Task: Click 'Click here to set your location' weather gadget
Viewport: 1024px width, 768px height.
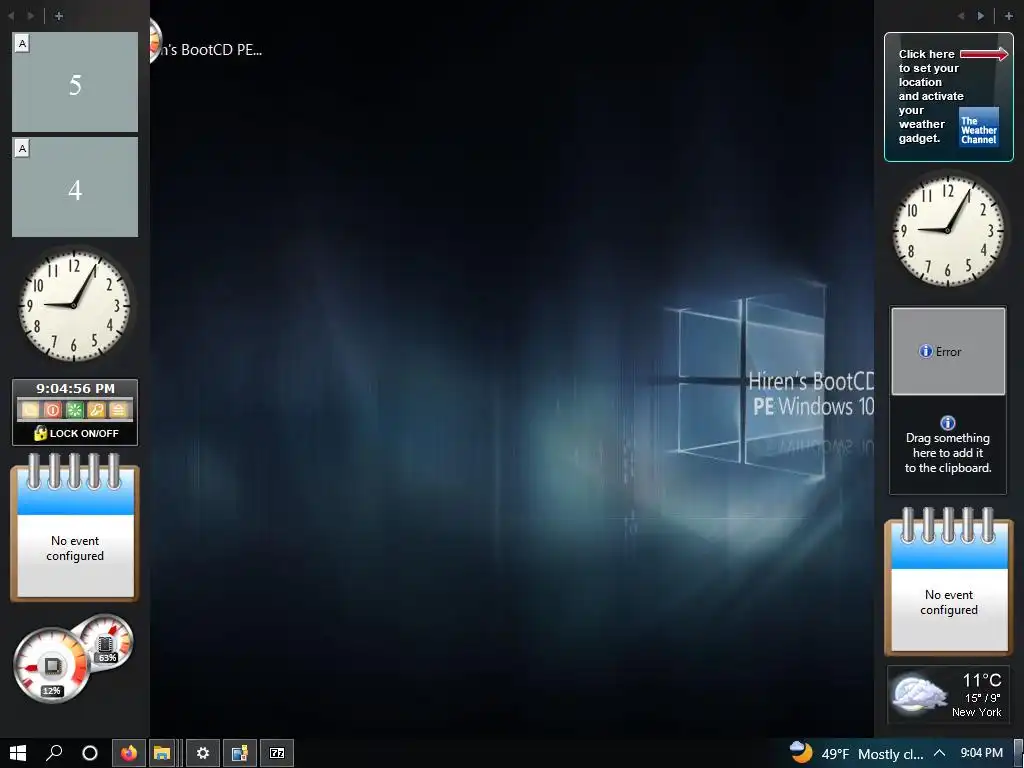Action: [949, 97]
